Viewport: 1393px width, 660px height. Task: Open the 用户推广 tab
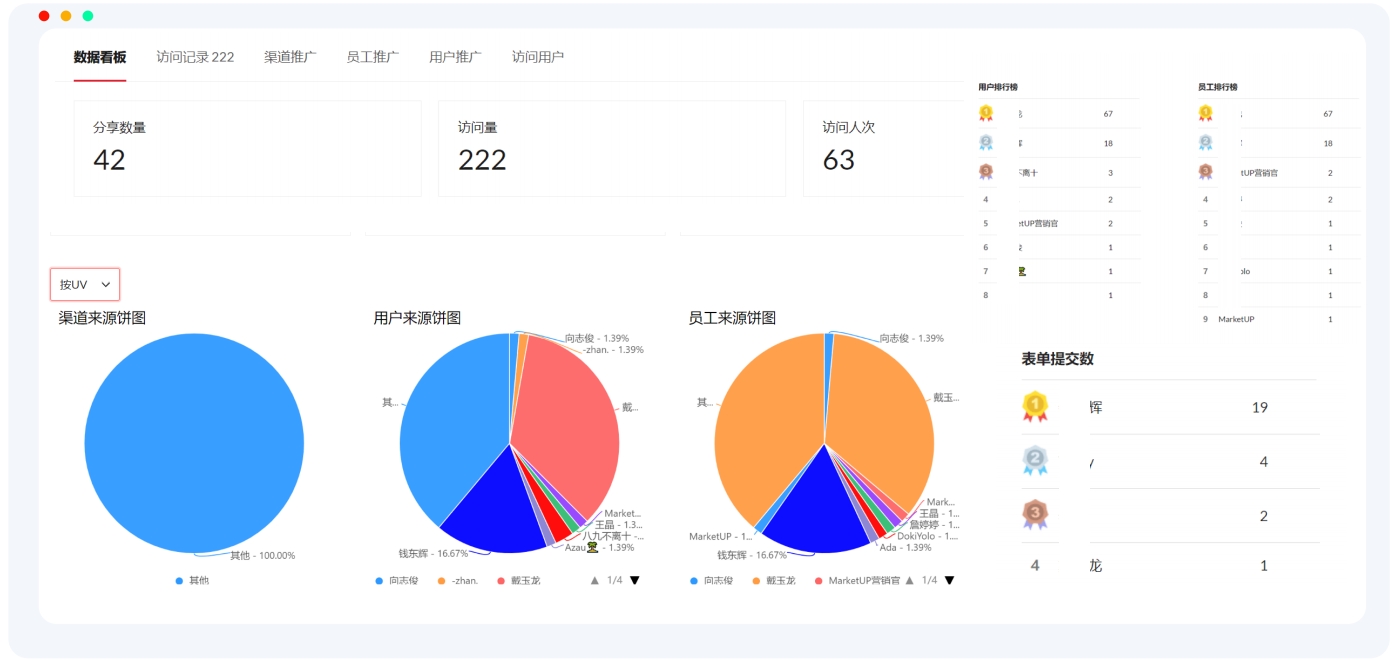(x=455, y=57)
